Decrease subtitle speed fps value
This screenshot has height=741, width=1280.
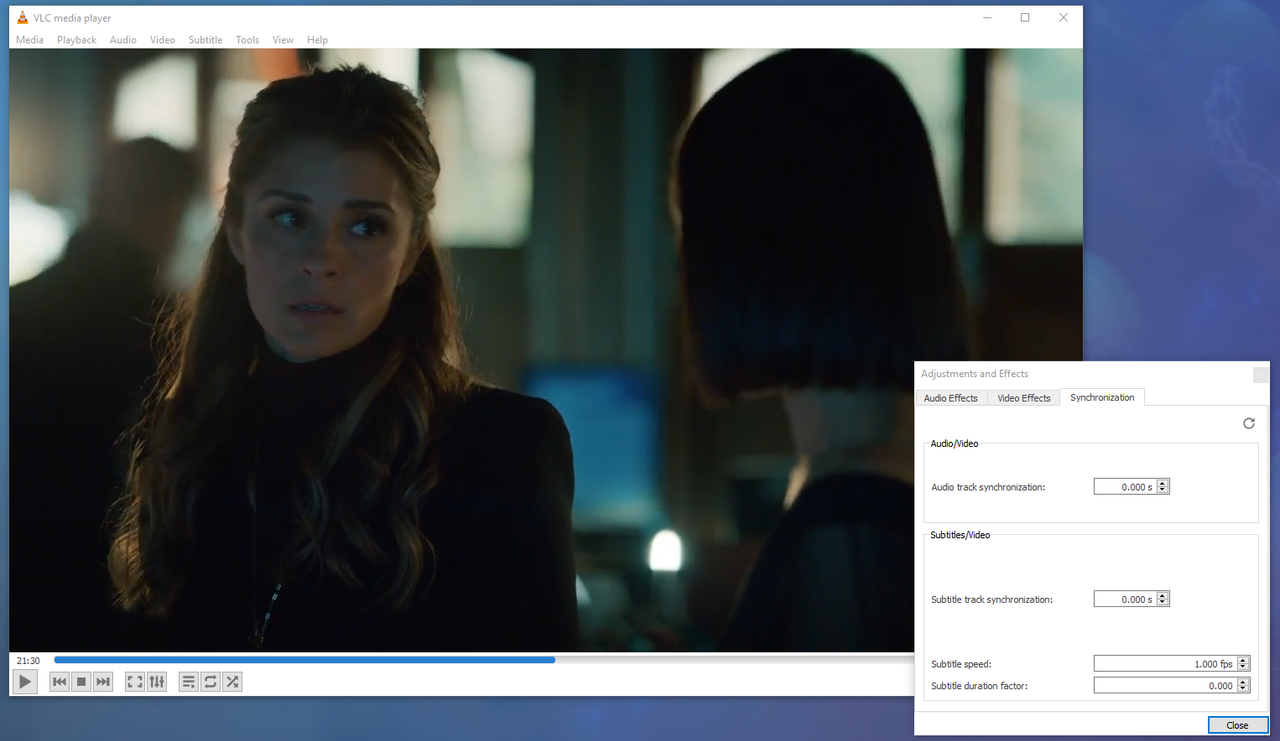point(1244,667)
